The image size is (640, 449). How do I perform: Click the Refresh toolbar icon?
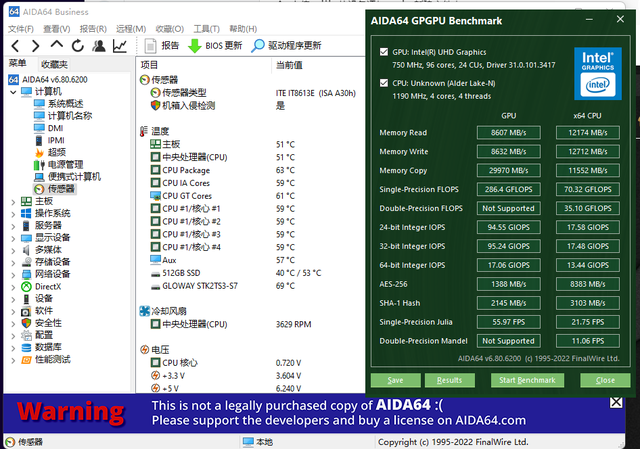point(78,46)
